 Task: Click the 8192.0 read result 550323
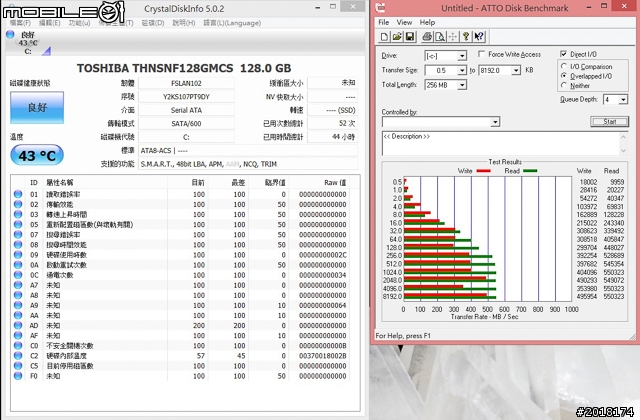click(614, 297)
